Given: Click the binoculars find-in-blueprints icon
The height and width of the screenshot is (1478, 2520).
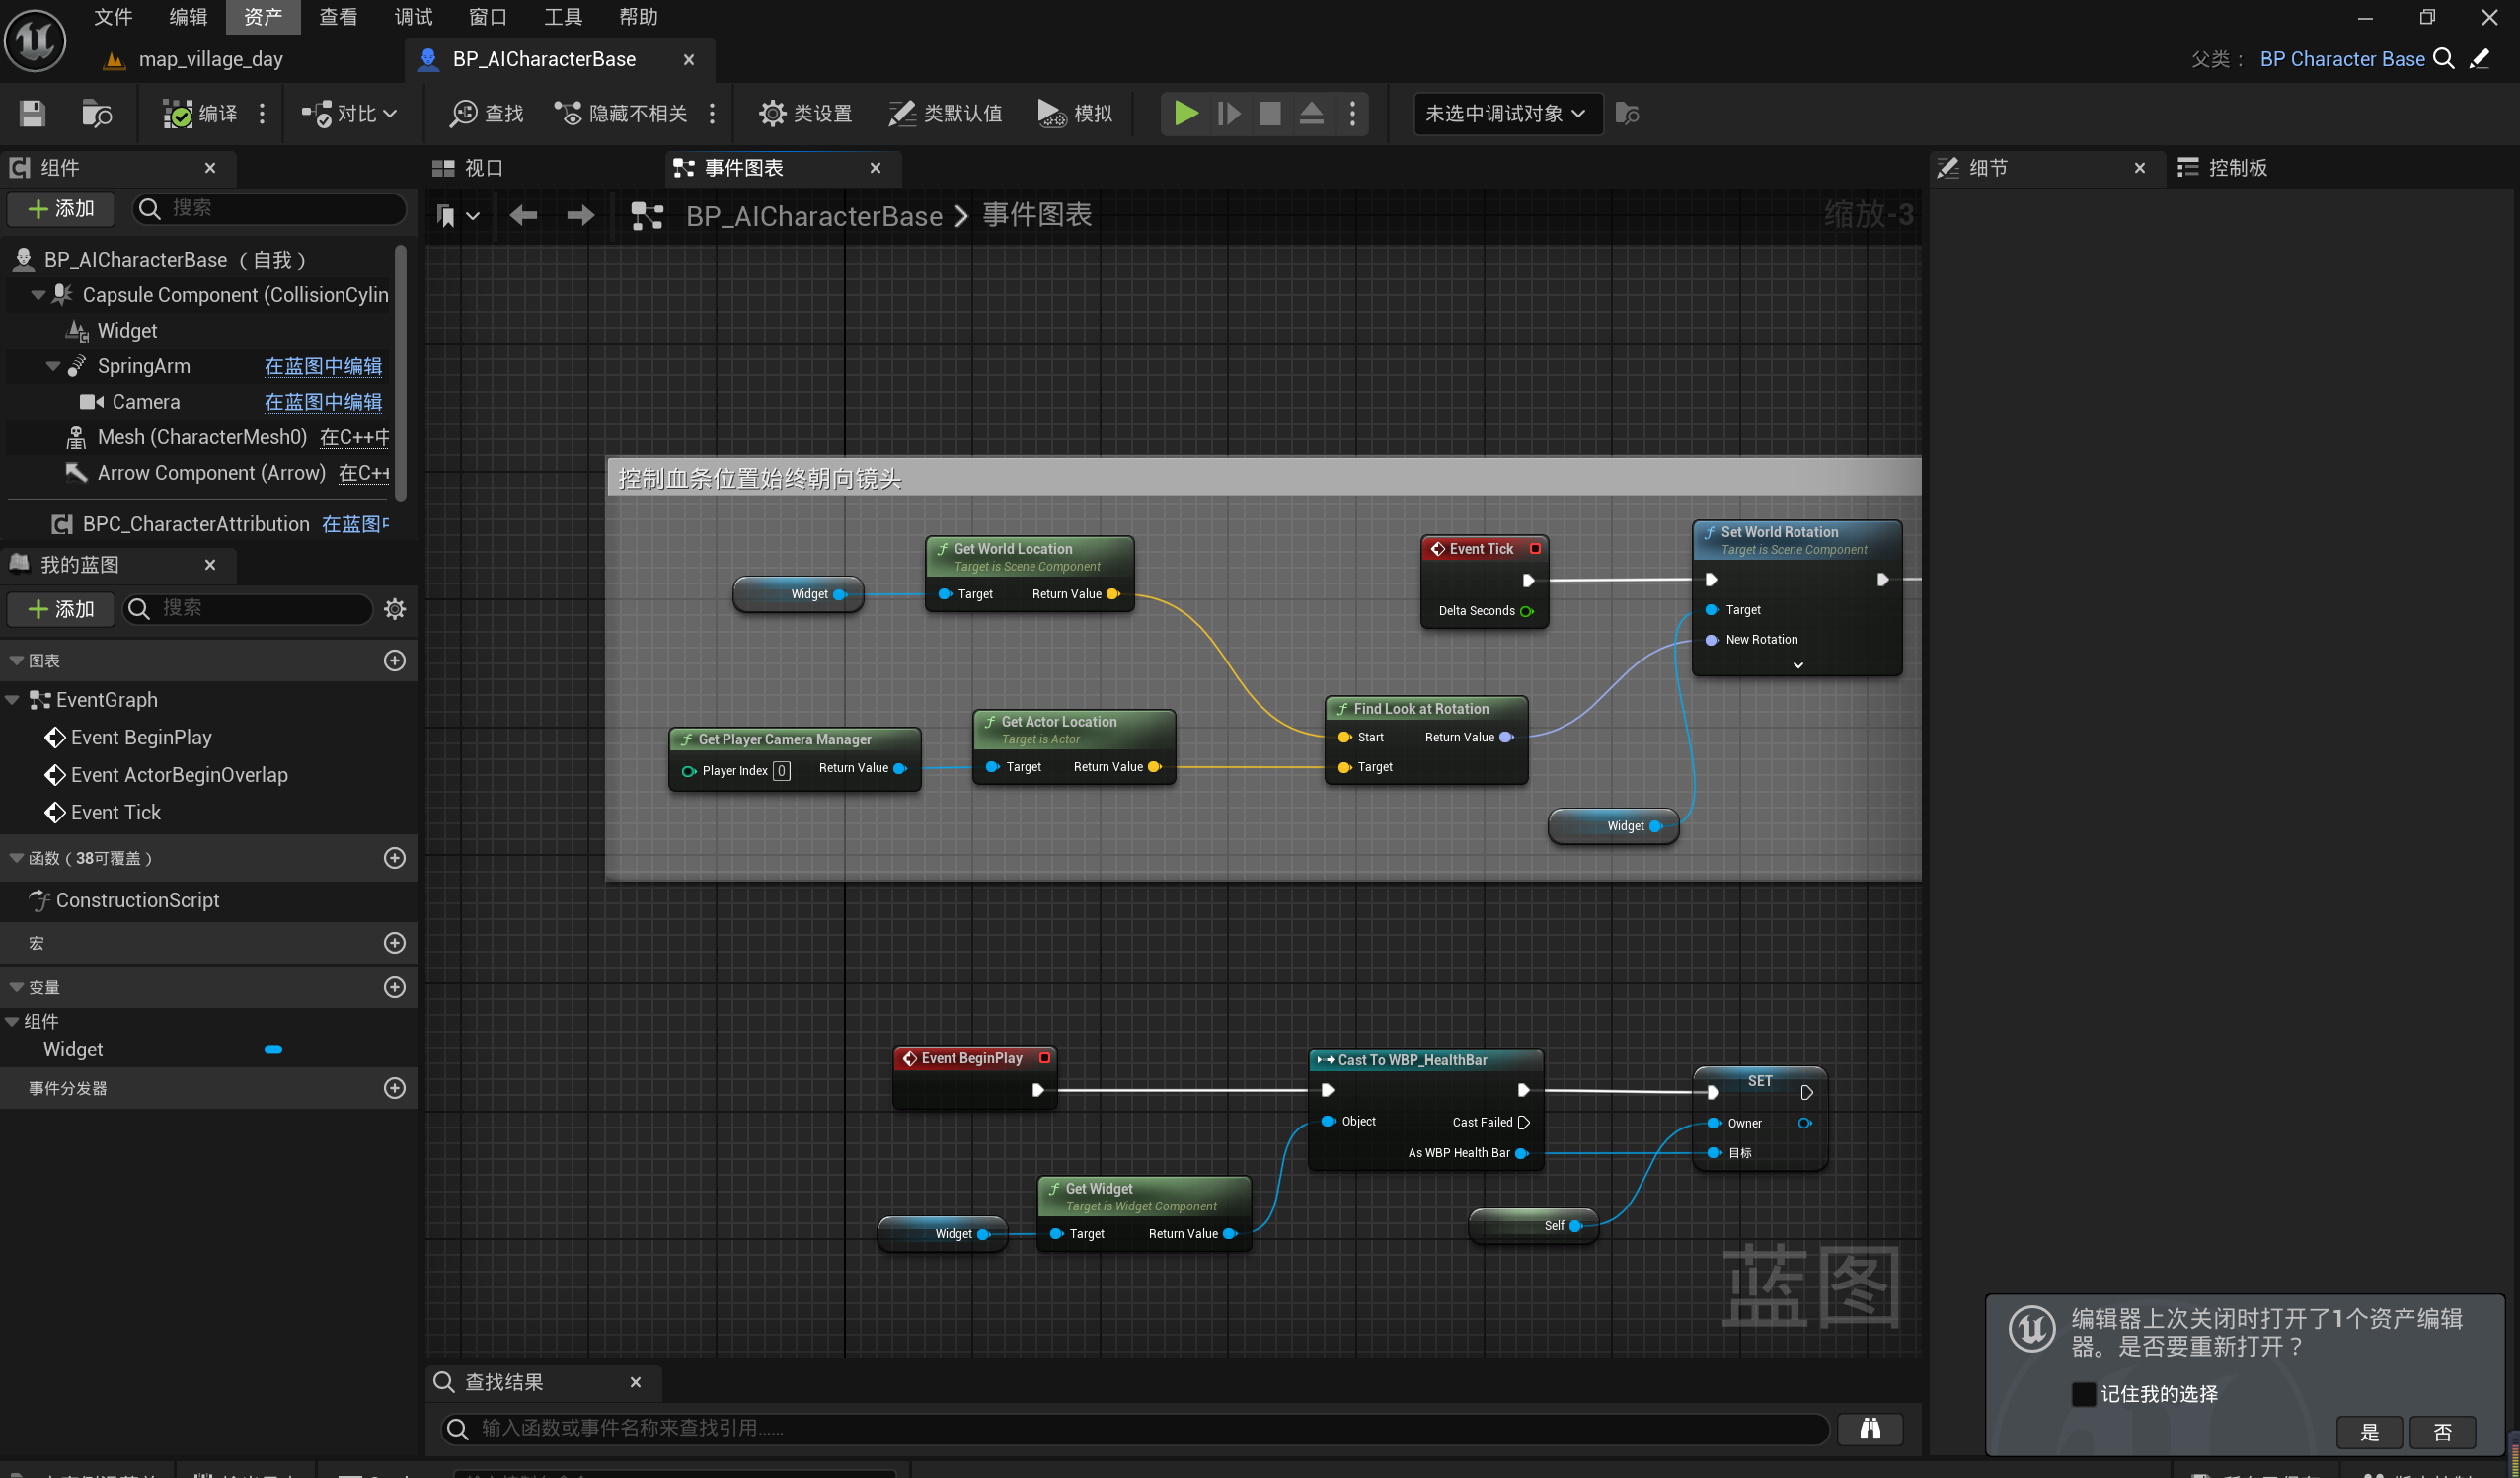Looking at the screenshot, I should coord(1869,1428).
